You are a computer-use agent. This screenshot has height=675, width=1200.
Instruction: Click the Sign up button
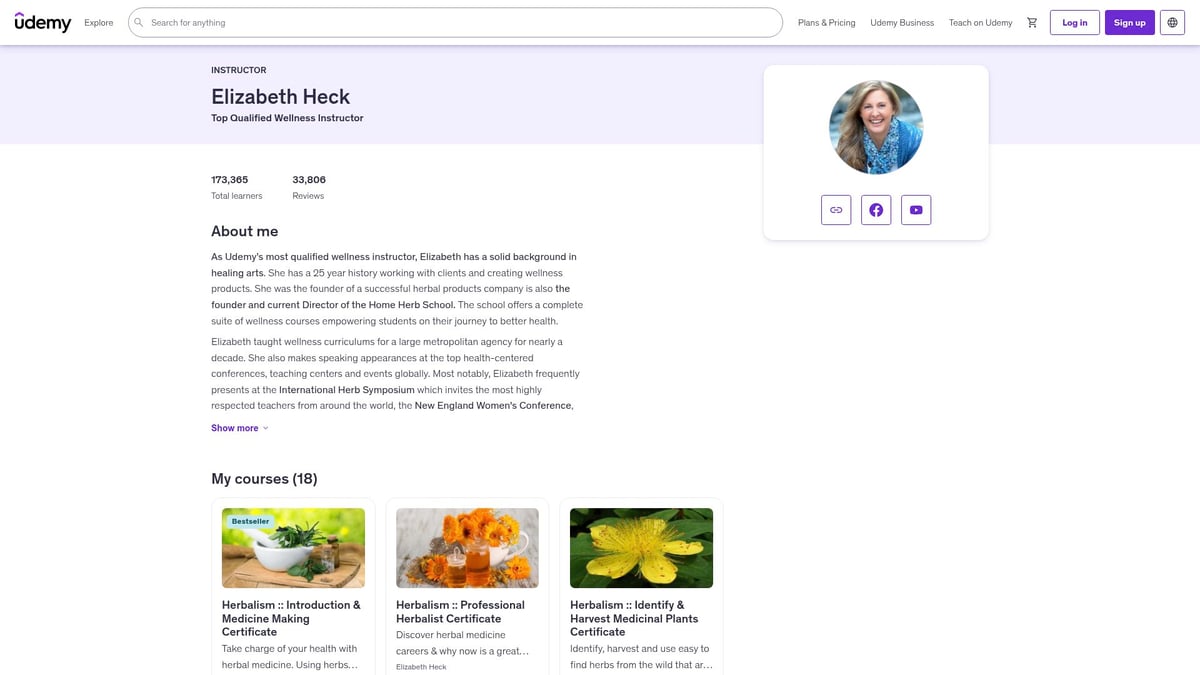click(1129, 22)
